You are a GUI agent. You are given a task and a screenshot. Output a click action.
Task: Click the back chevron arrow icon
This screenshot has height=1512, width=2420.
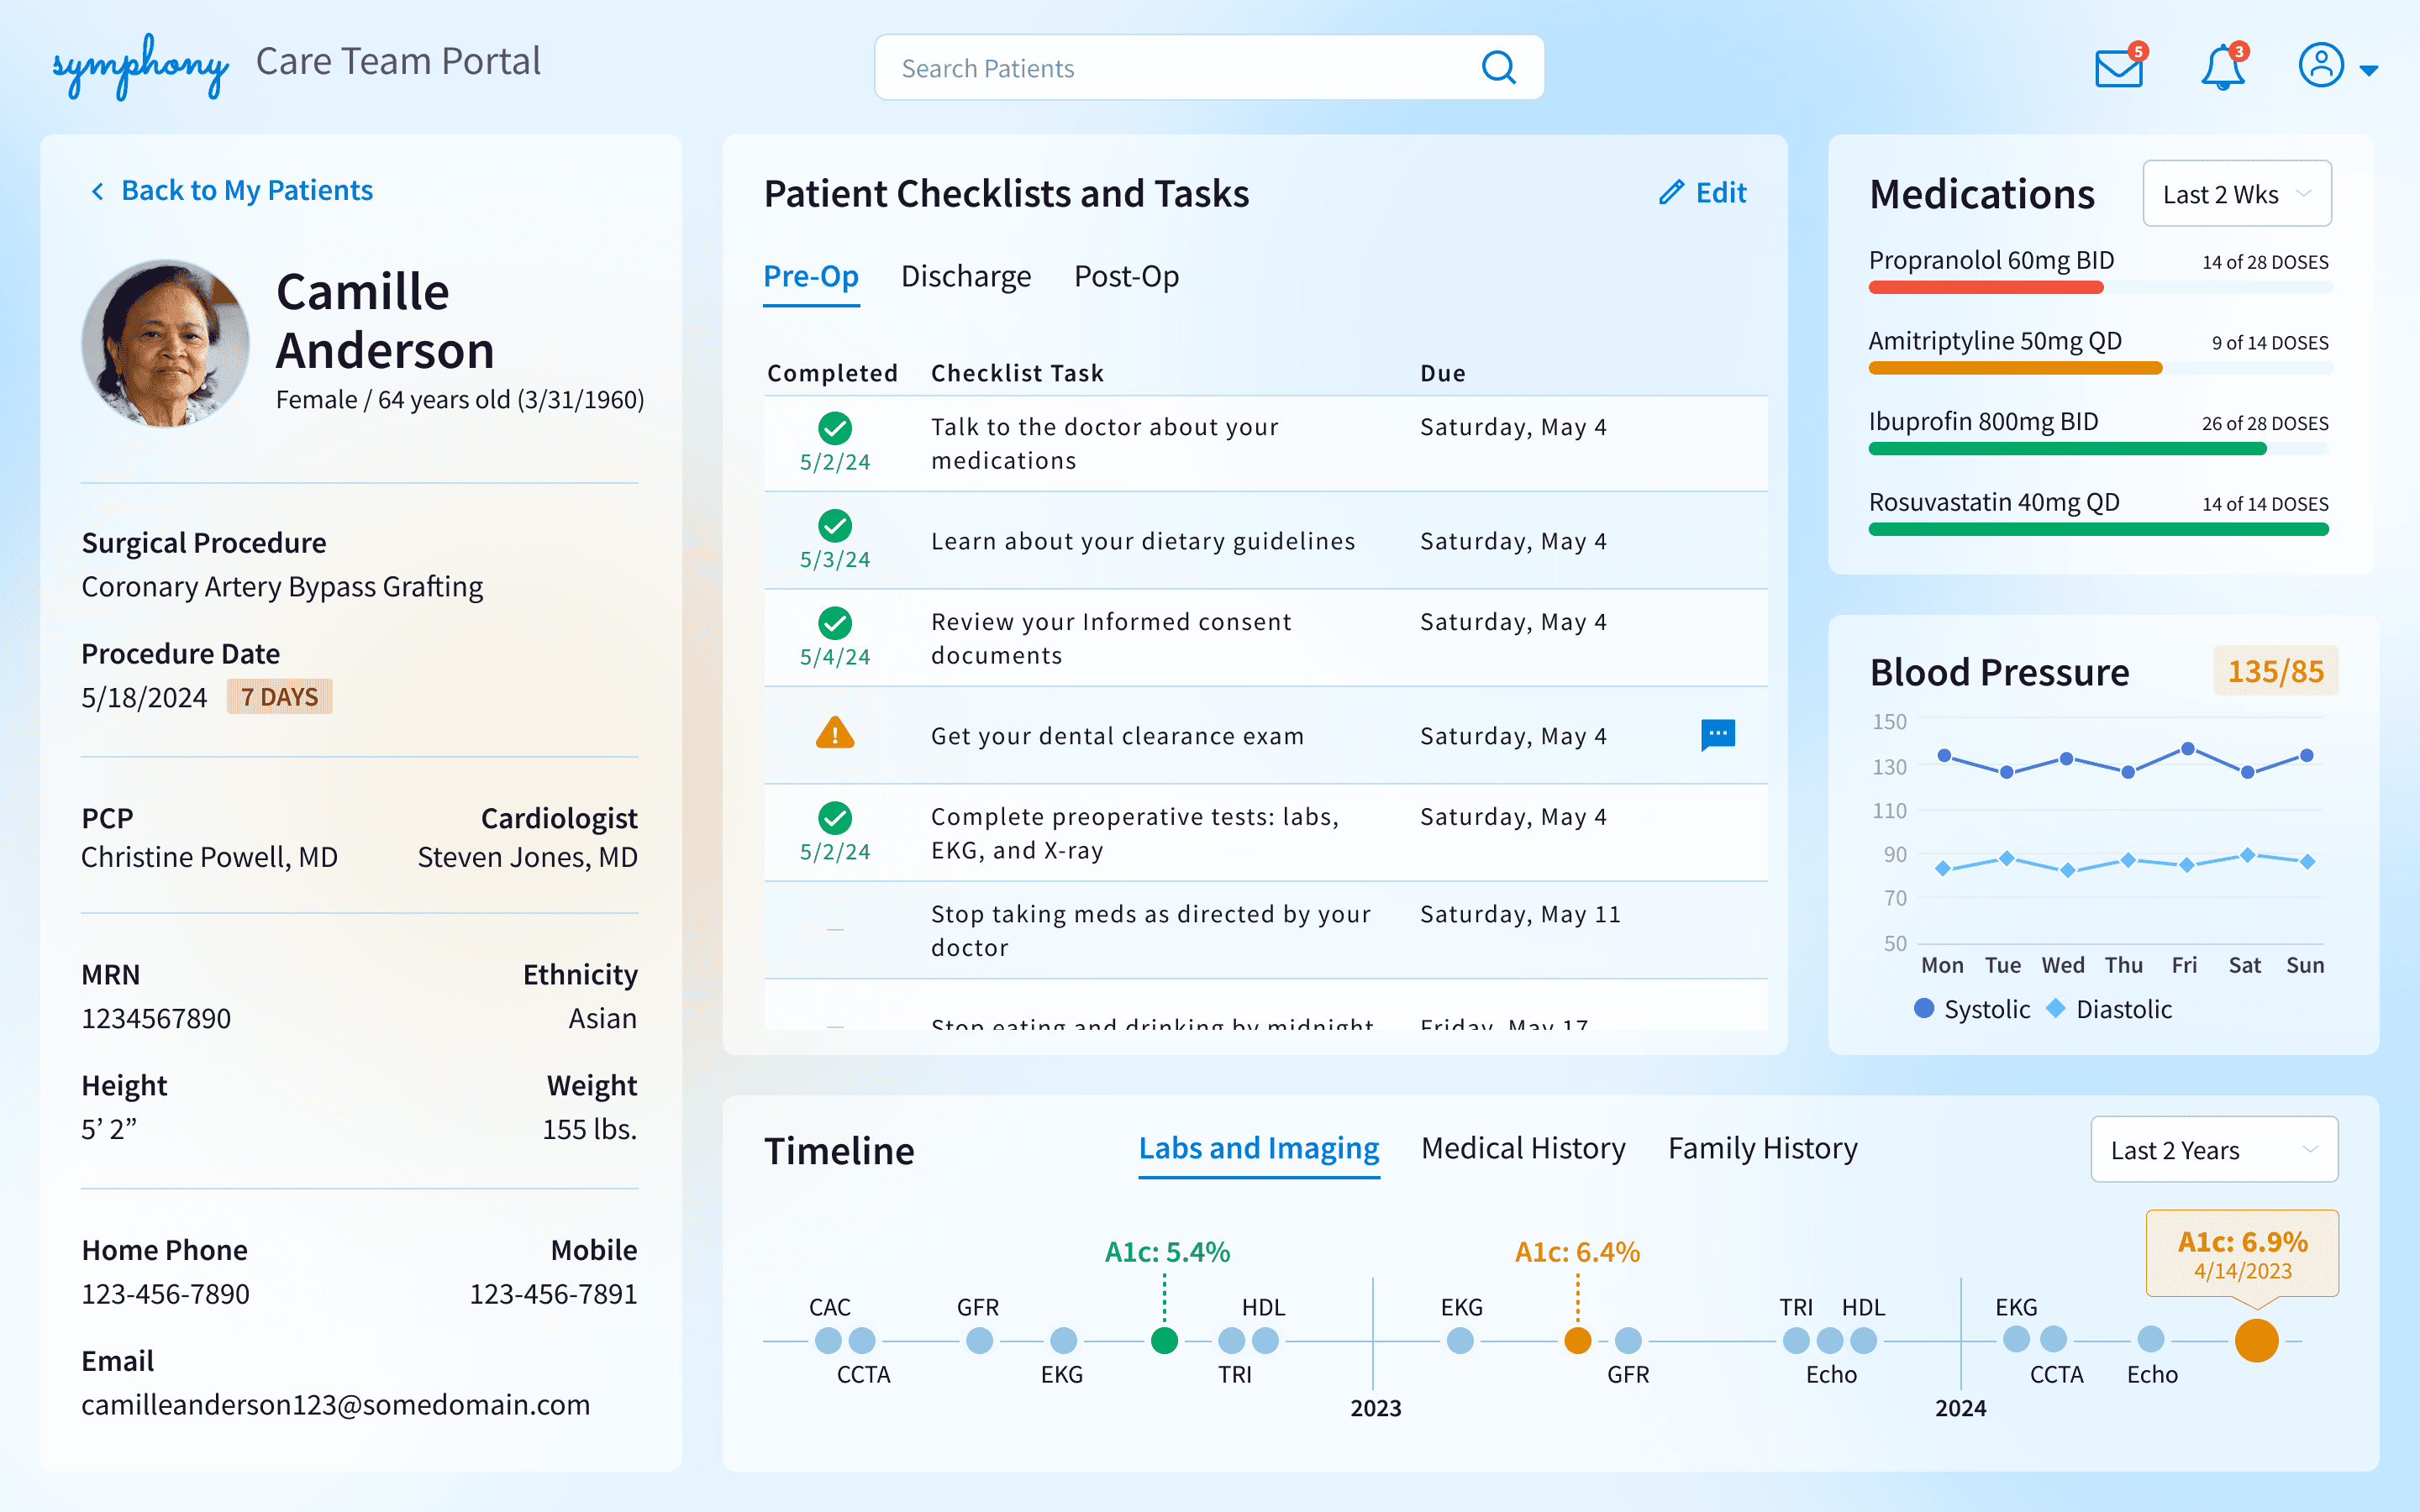(97, 191)
